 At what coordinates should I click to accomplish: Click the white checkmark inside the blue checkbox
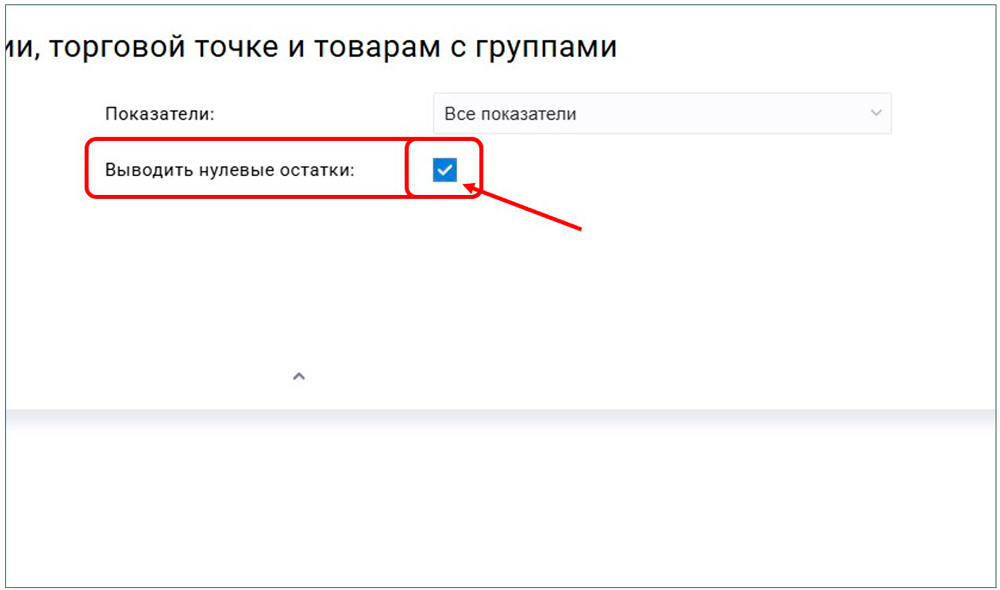(x=445, y=170)
